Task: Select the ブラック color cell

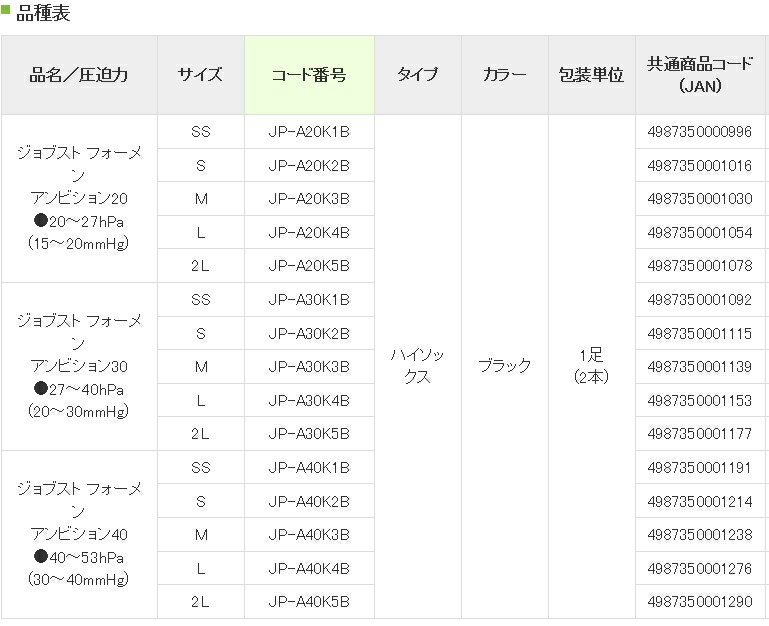Action: click(x=504, y=366)
